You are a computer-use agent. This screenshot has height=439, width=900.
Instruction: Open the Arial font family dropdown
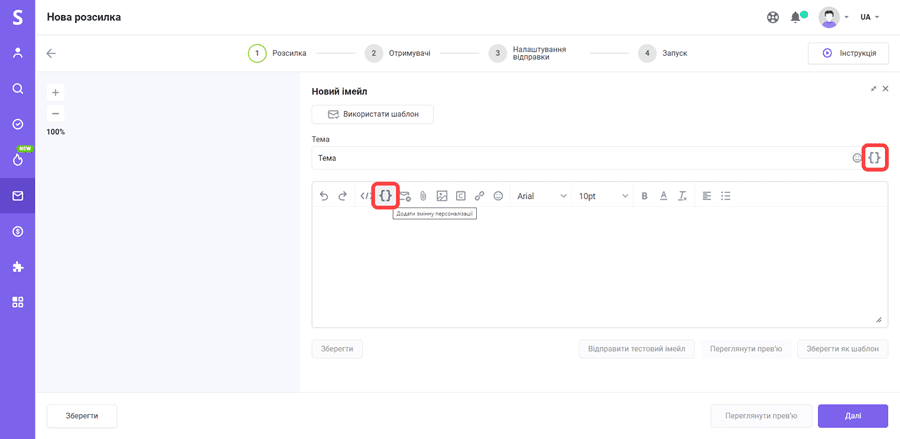pyautogui.click(x=541, y=196)
